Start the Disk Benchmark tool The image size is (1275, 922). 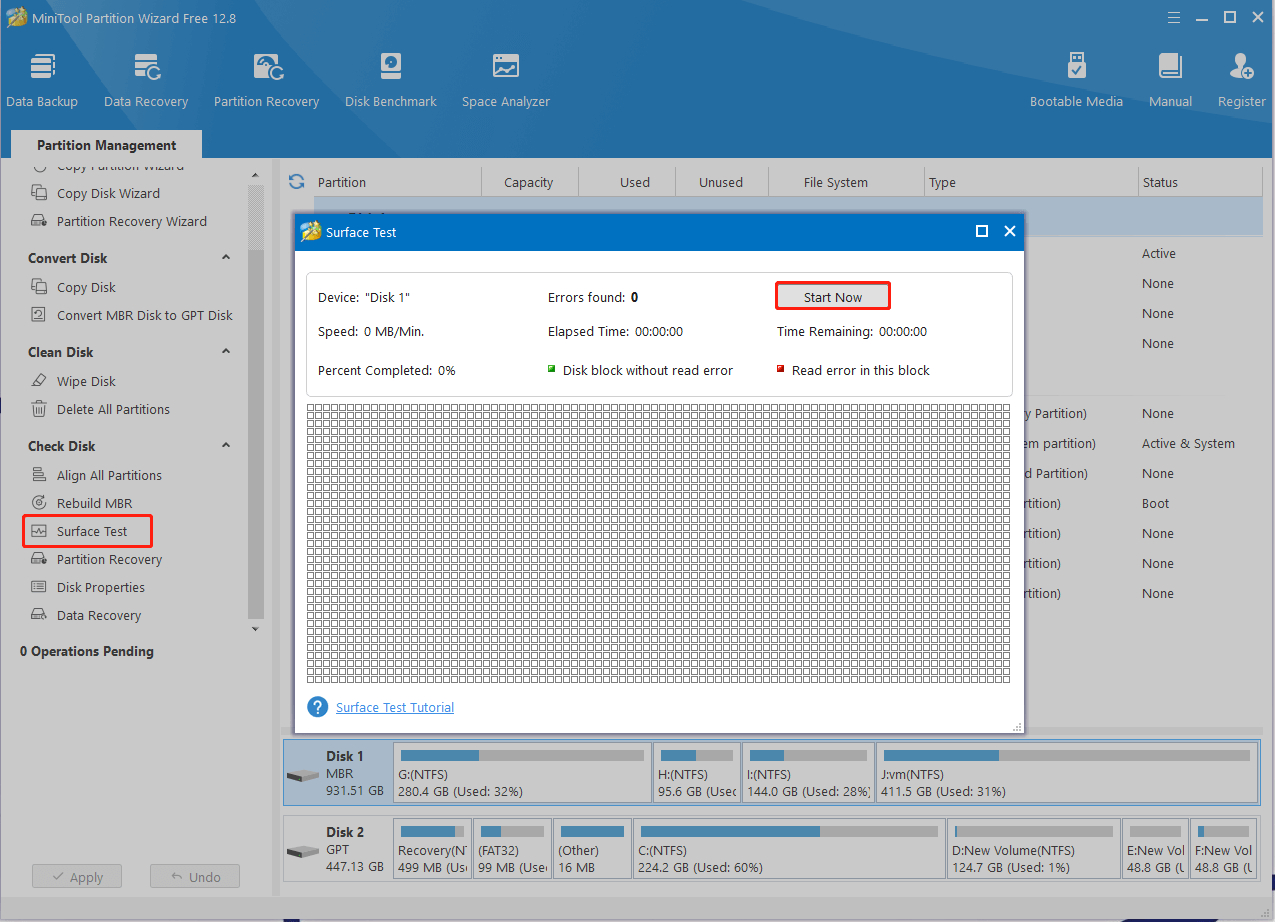tap(391, 80)
